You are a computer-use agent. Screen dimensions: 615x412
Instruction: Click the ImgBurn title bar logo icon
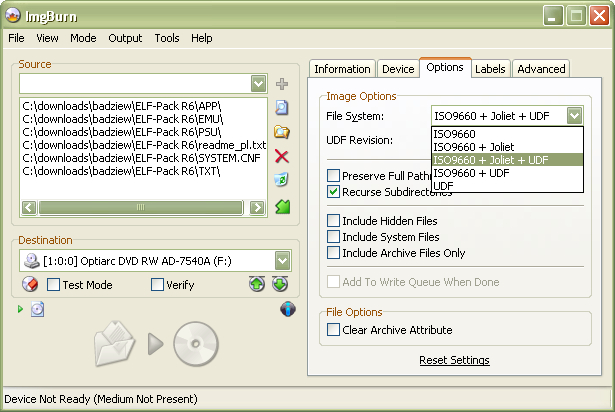(13, 15)
